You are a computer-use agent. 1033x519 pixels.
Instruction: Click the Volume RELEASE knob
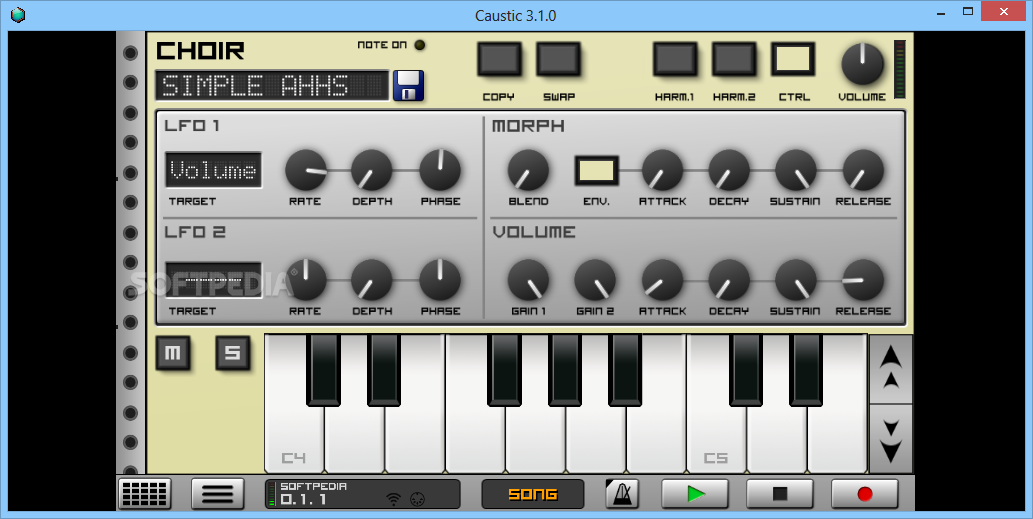[x=863, y=279]
